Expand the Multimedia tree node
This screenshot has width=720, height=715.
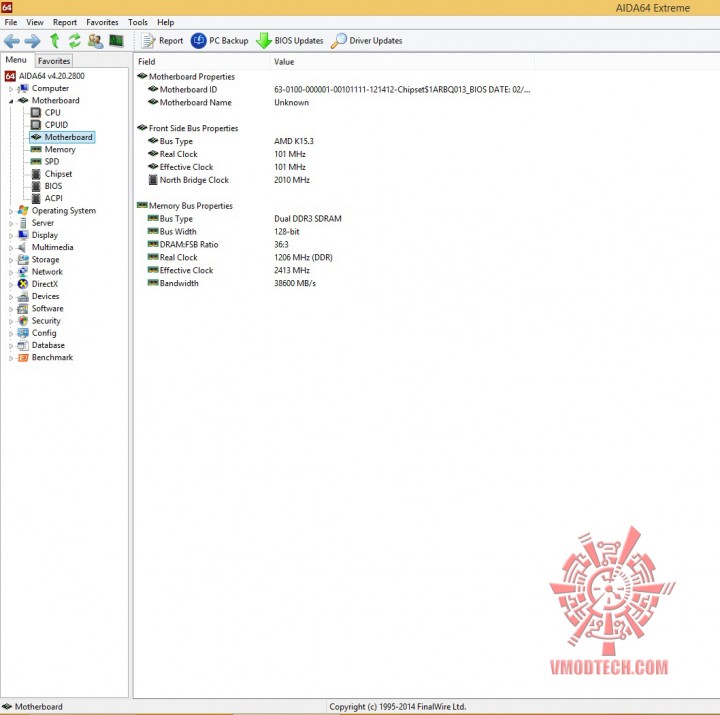11,248
